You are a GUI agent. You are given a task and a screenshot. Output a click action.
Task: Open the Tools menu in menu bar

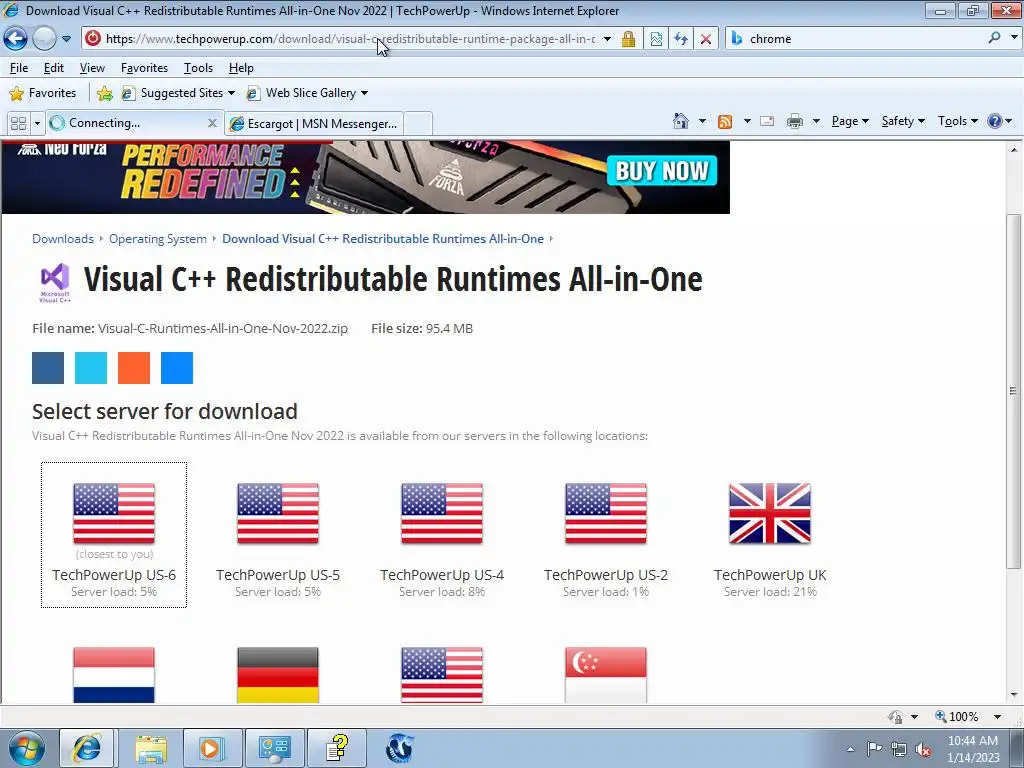pos(198,68)
